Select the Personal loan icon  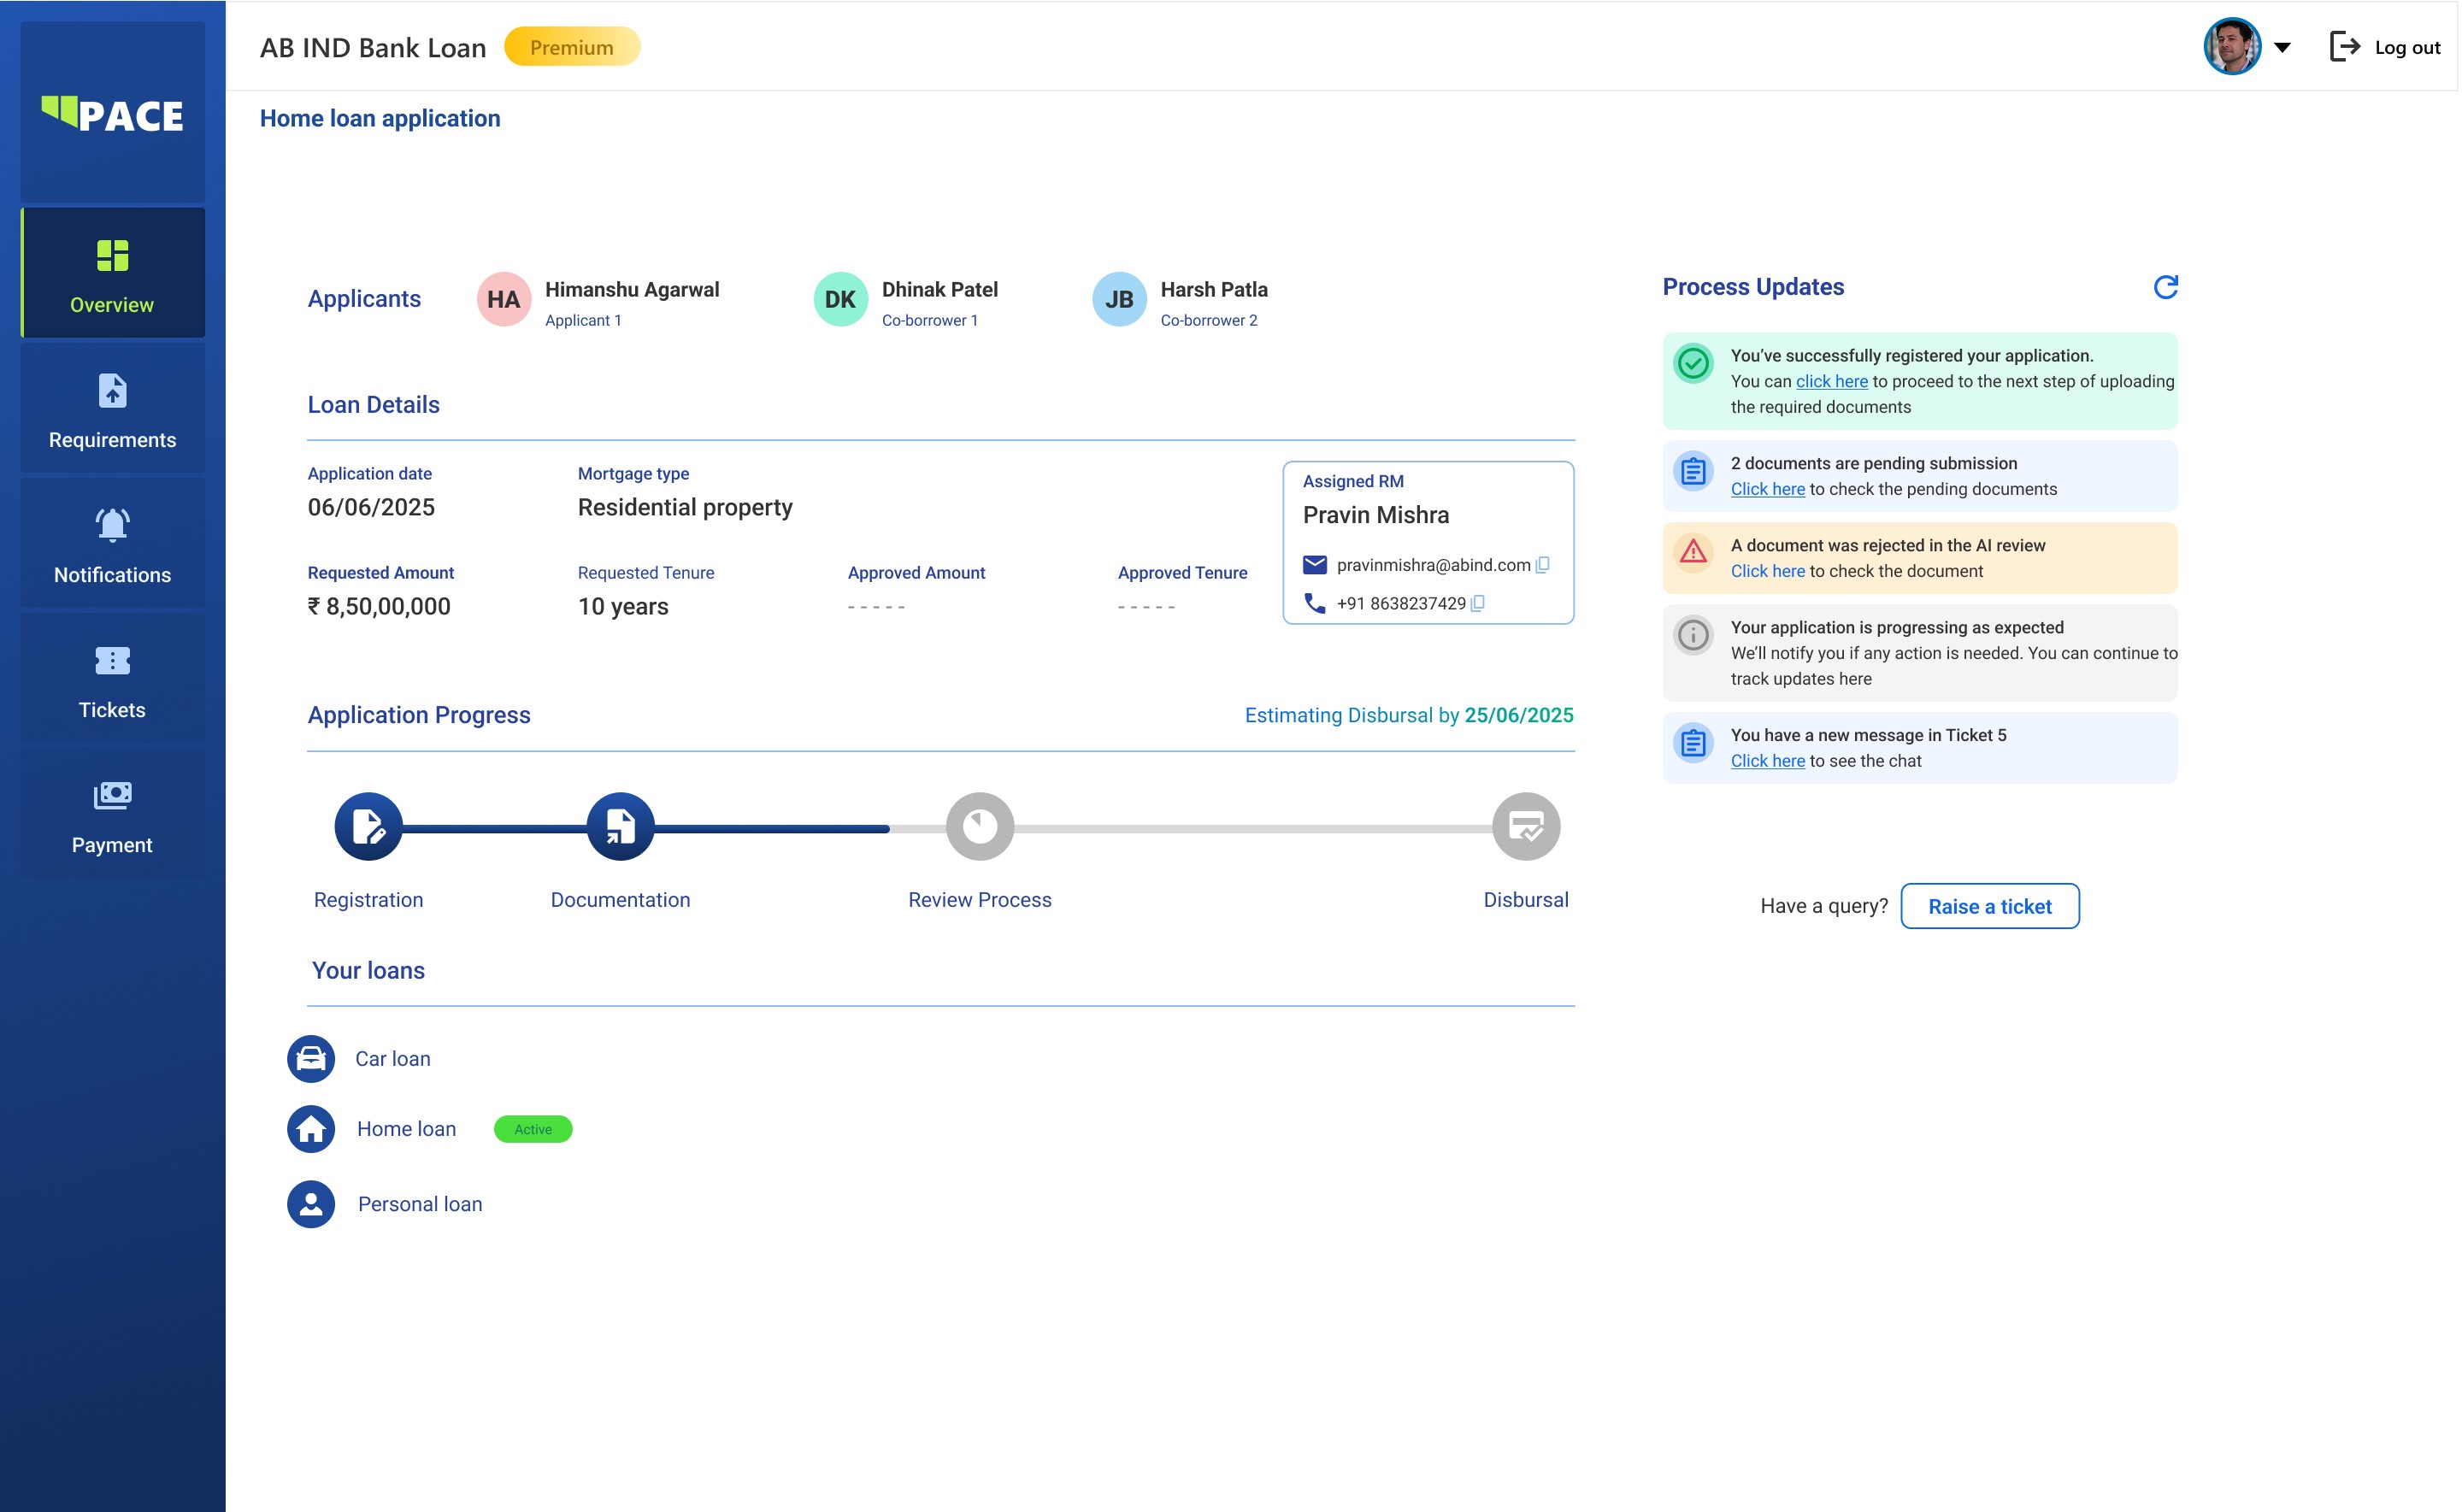(311, 1204)
